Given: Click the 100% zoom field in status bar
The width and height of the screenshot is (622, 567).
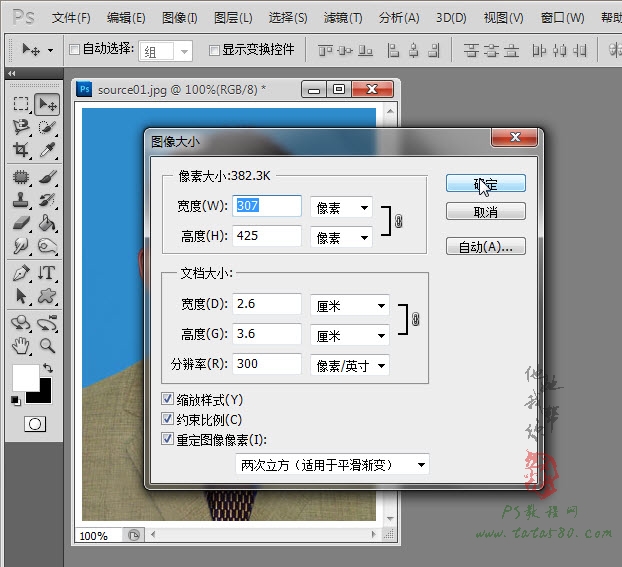Looking at the screenshot, I should [x=98, y=536].
